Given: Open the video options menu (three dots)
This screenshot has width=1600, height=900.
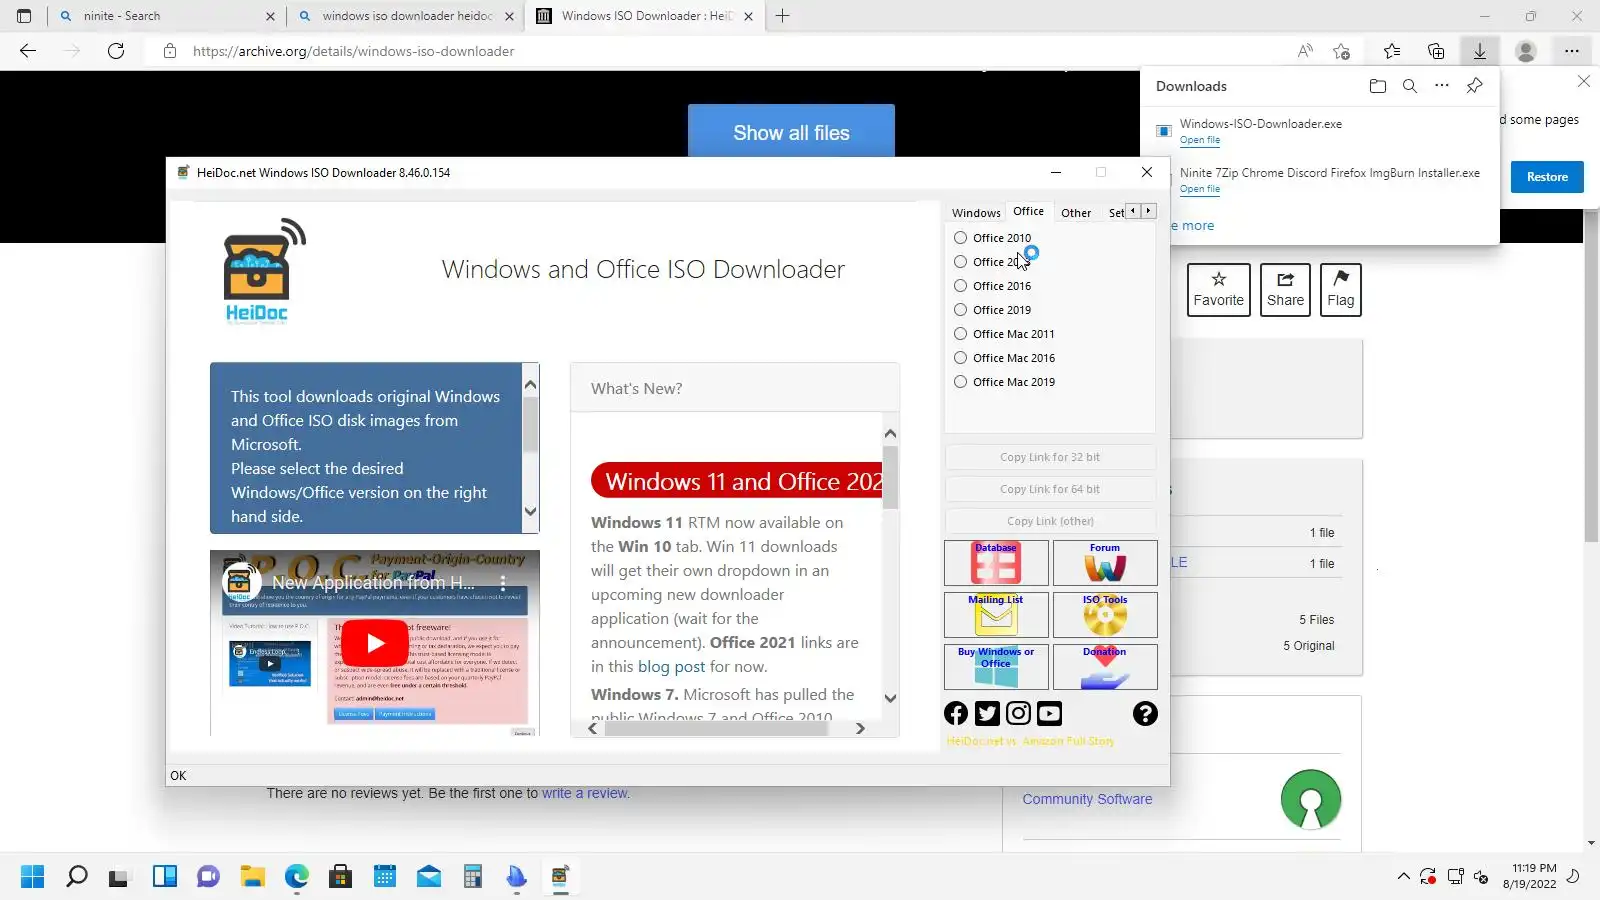Looking at the screenshot, I should [x=503, y=582].
